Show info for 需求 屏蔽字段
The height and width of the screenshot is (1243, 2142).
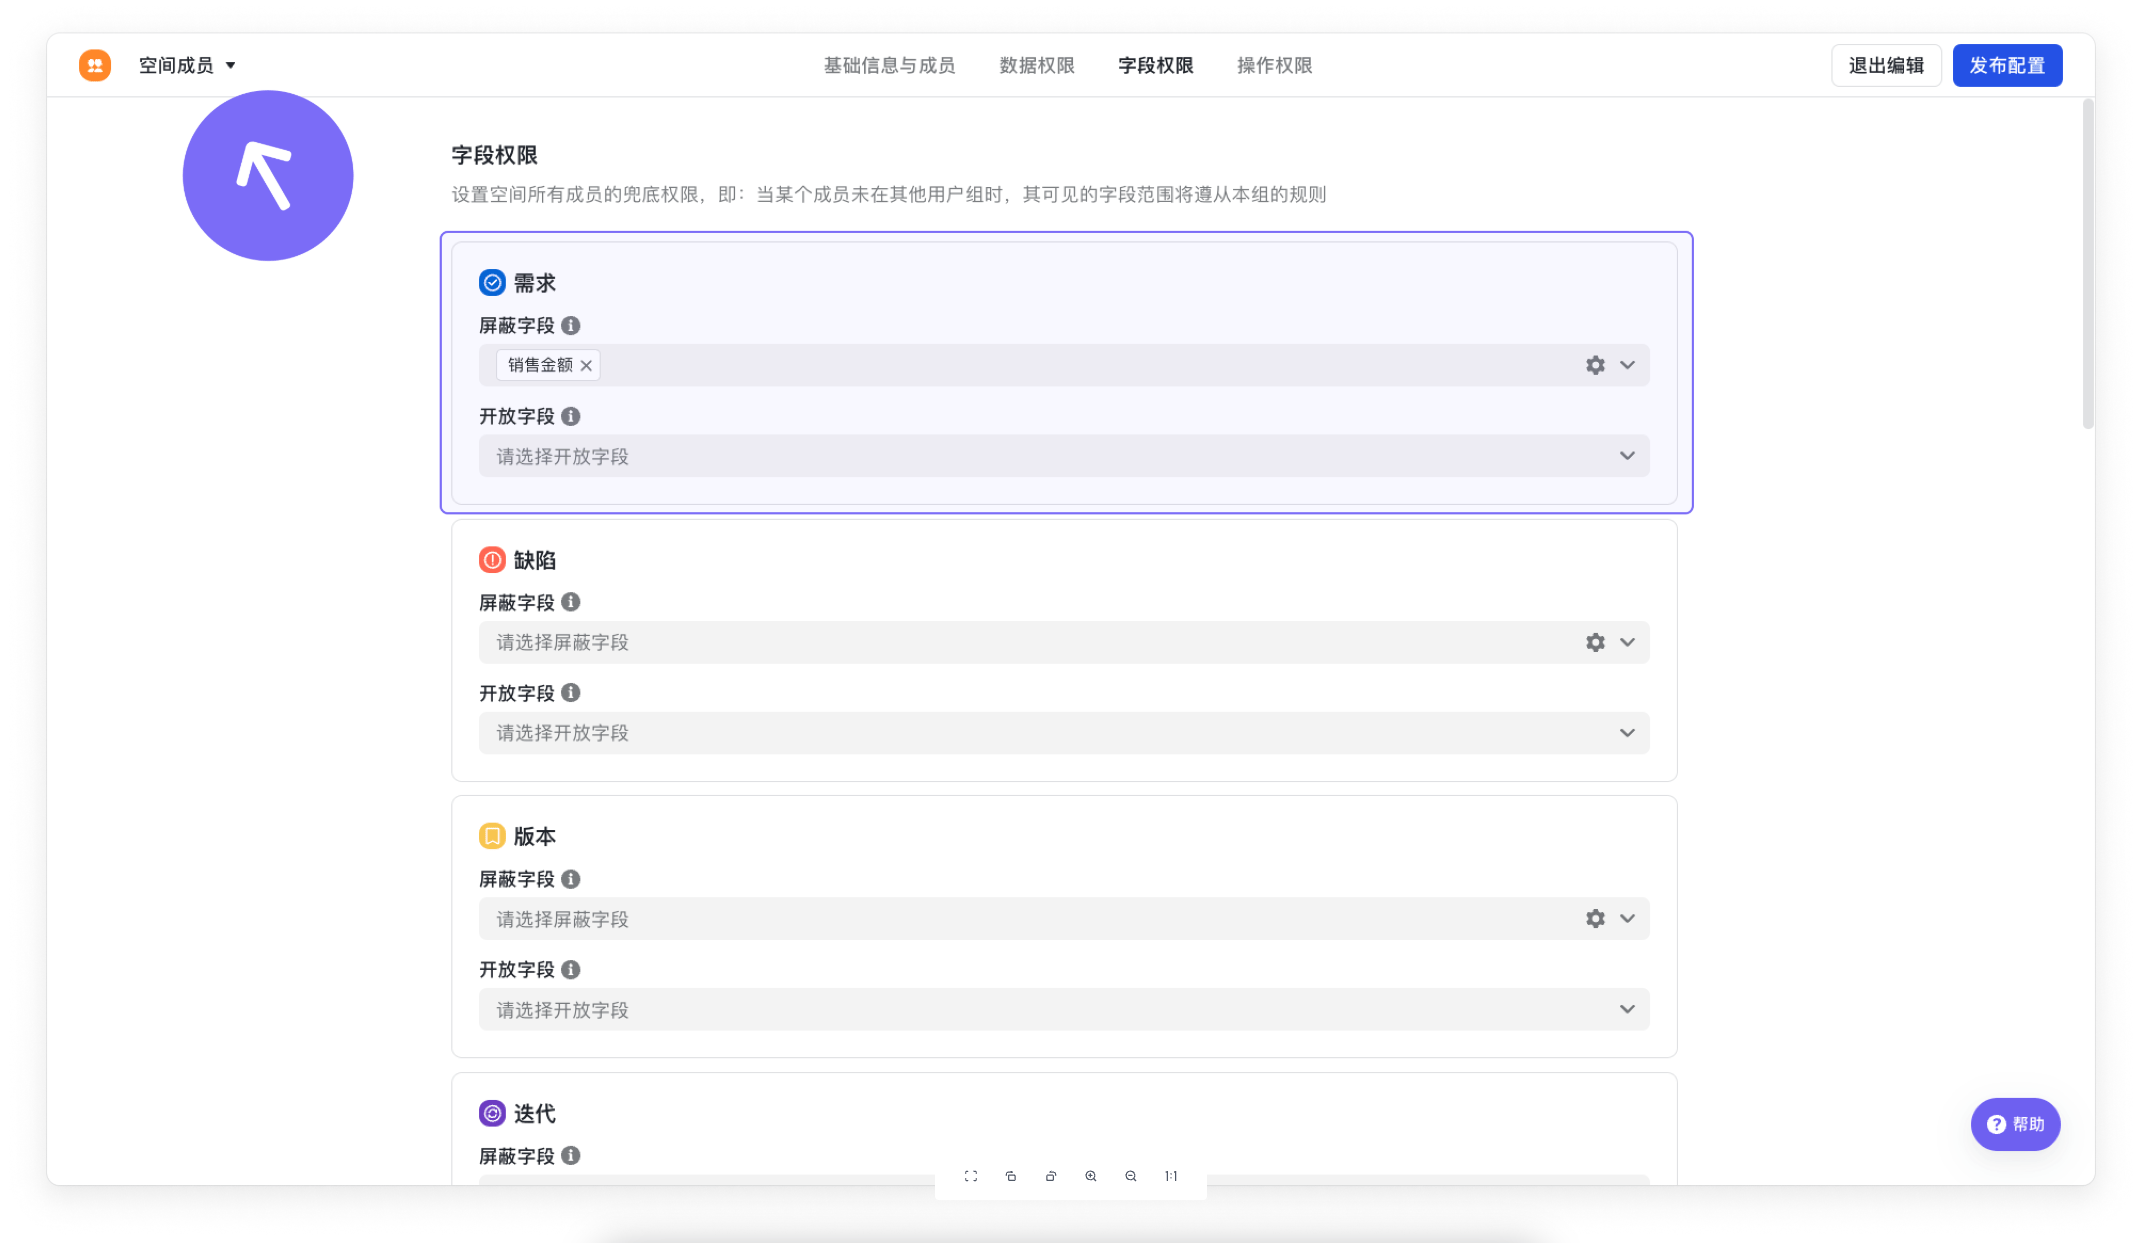(x=571, y=325)
